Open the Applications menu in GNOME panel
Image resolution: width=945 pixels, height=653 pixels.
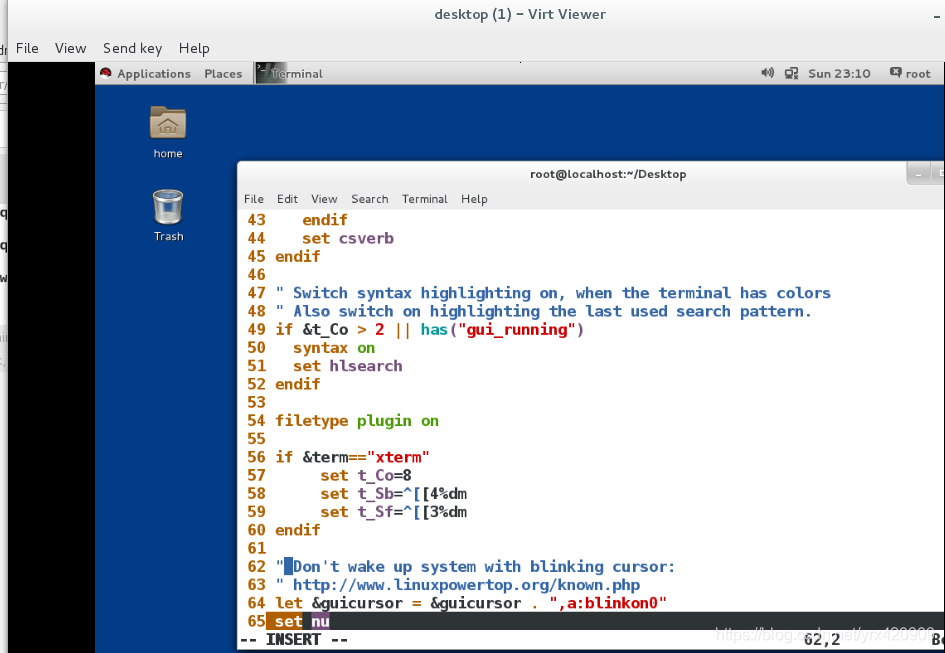point(154,74)
